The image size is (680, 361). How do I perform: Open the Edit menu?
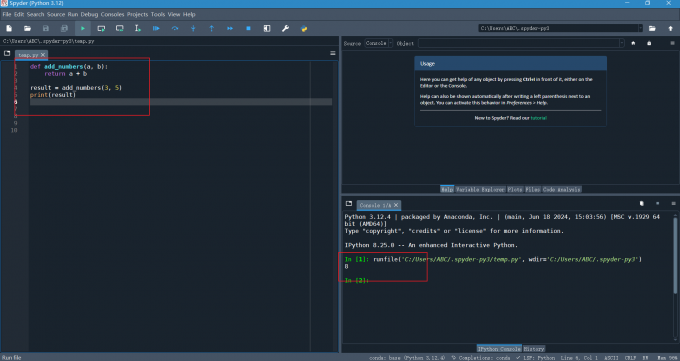tap(19, 14)
